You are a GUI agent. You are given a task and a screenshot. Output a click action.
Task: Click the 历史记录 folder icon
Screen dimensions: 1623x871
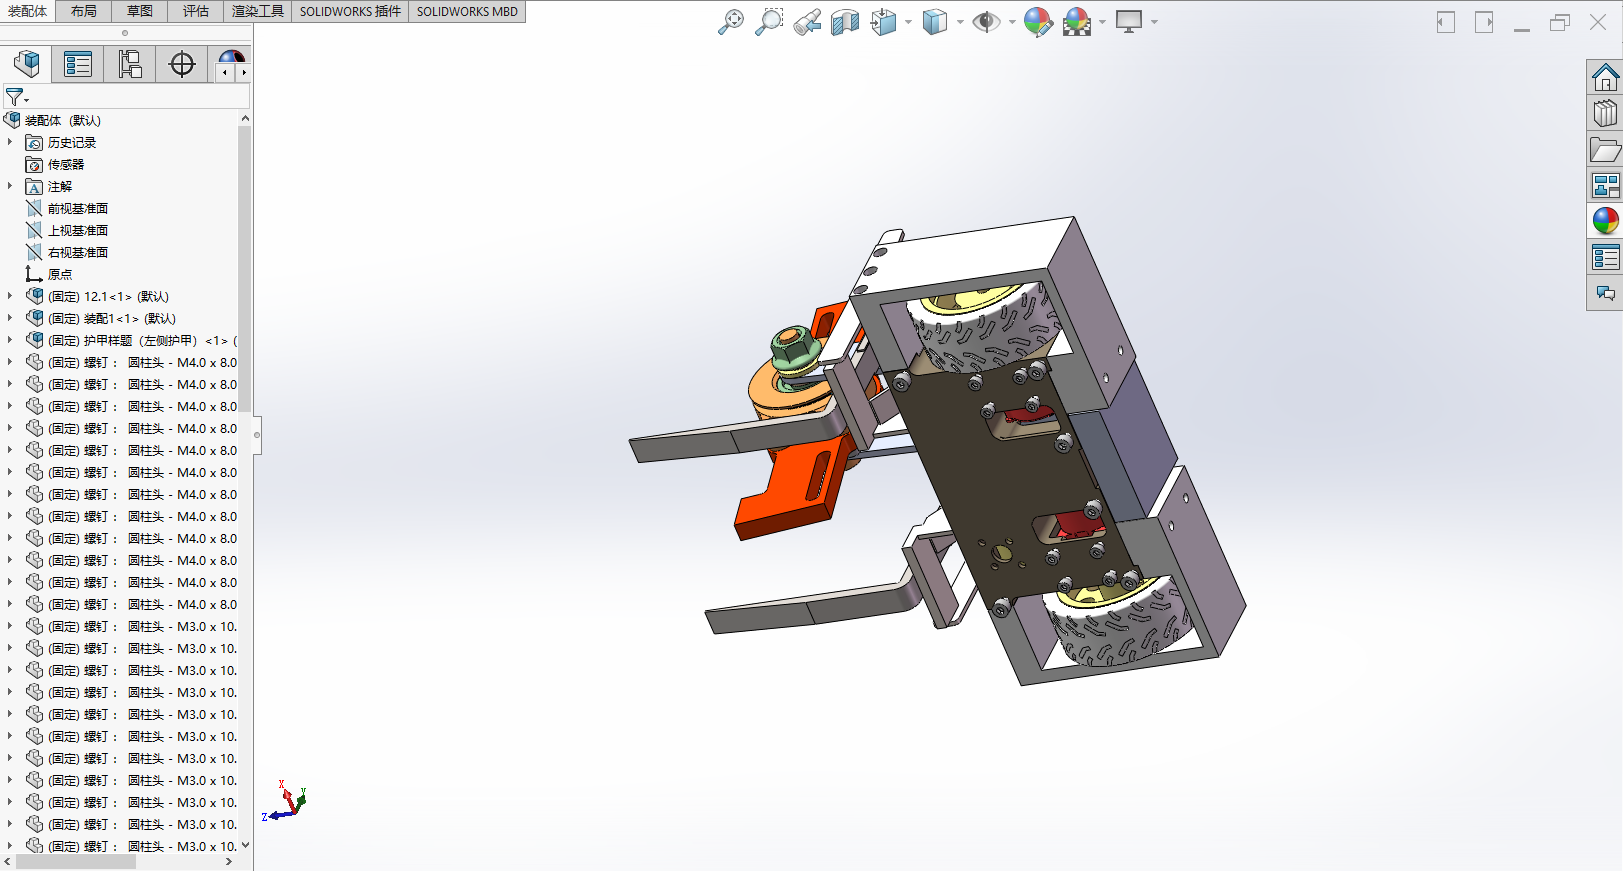click(x=34, y=142)
